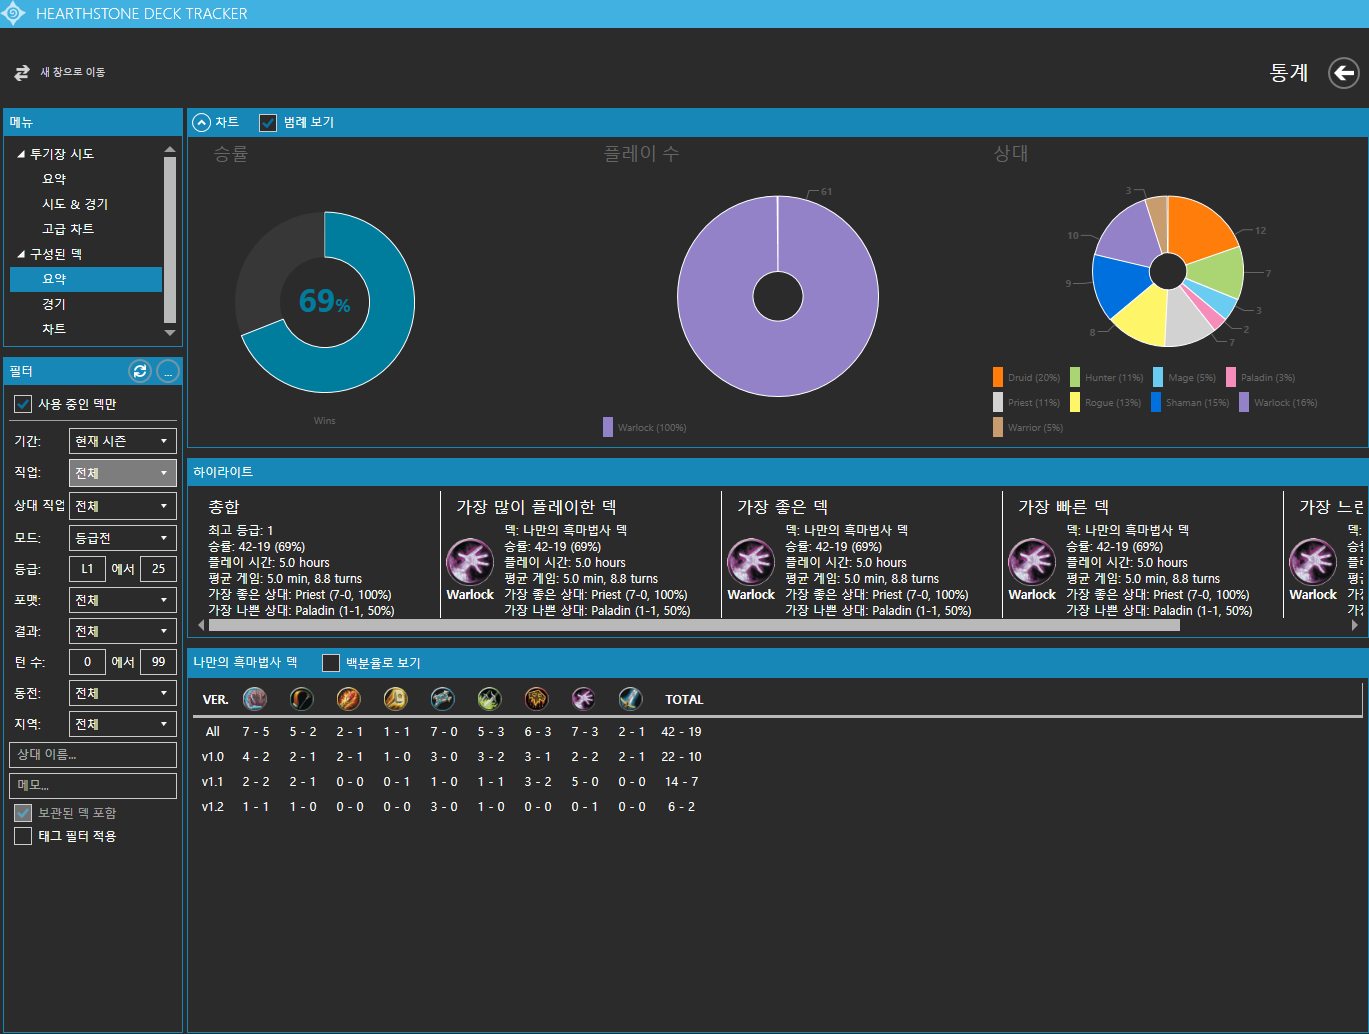Click the green Hunter legend swatch
This screenshot has width=1369, height=1034.
pyautogui.click(x=1075, y=377)
